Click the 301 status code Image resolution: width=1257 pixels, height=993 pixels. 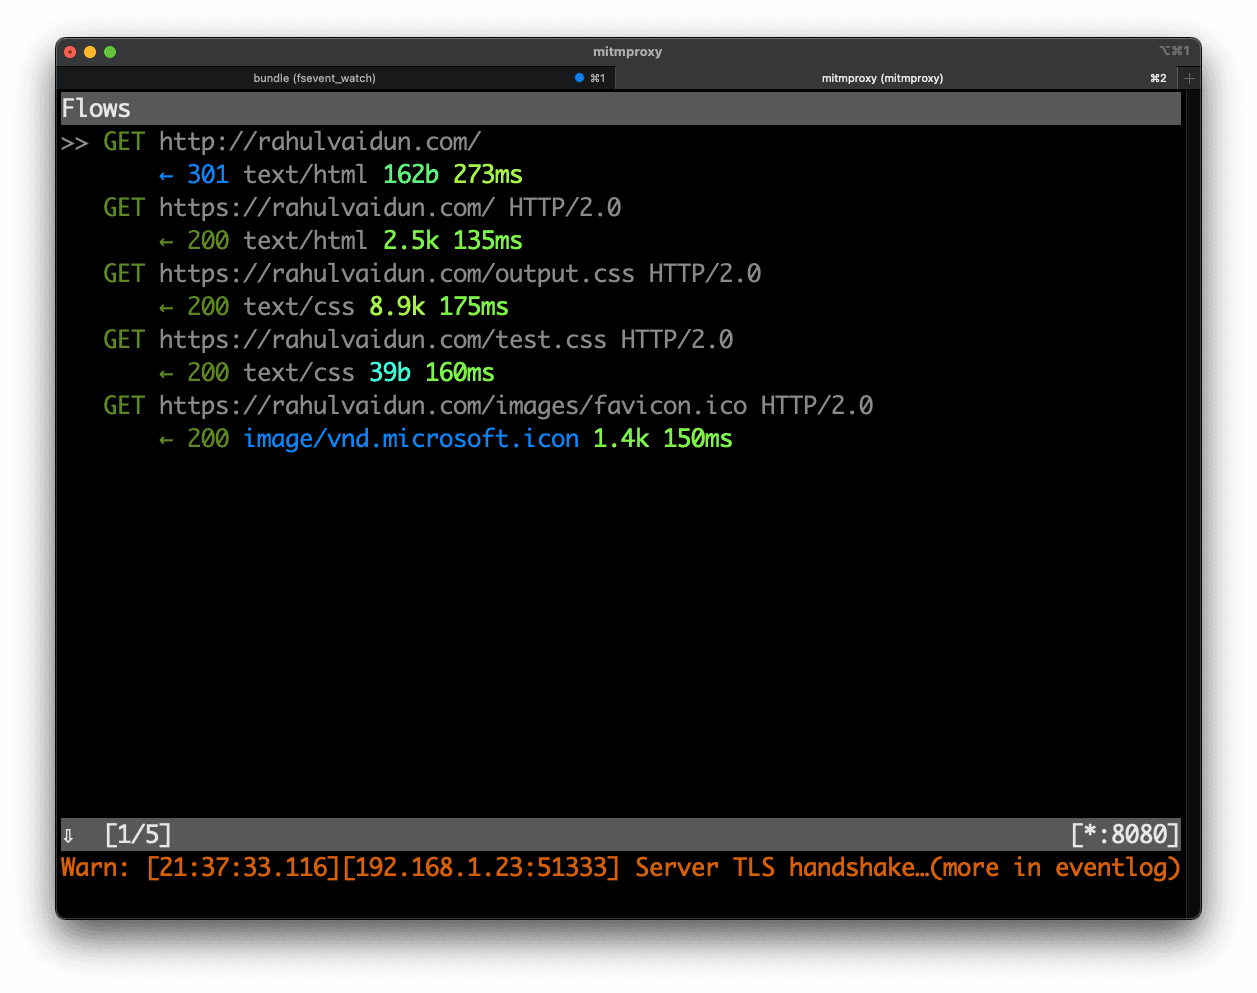208,175
